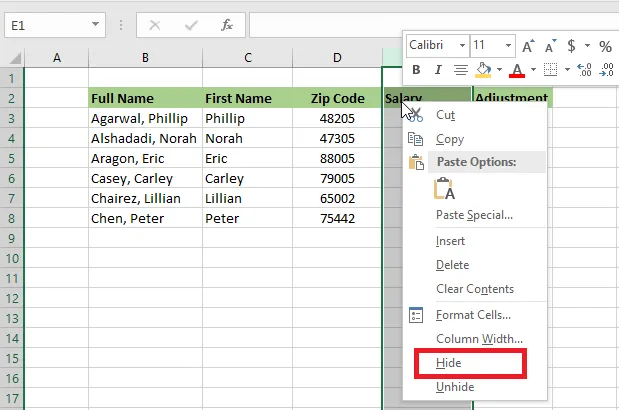Click the Zip Code header cell
Screen dimensions: 619x410
click(x=337, y=98)
